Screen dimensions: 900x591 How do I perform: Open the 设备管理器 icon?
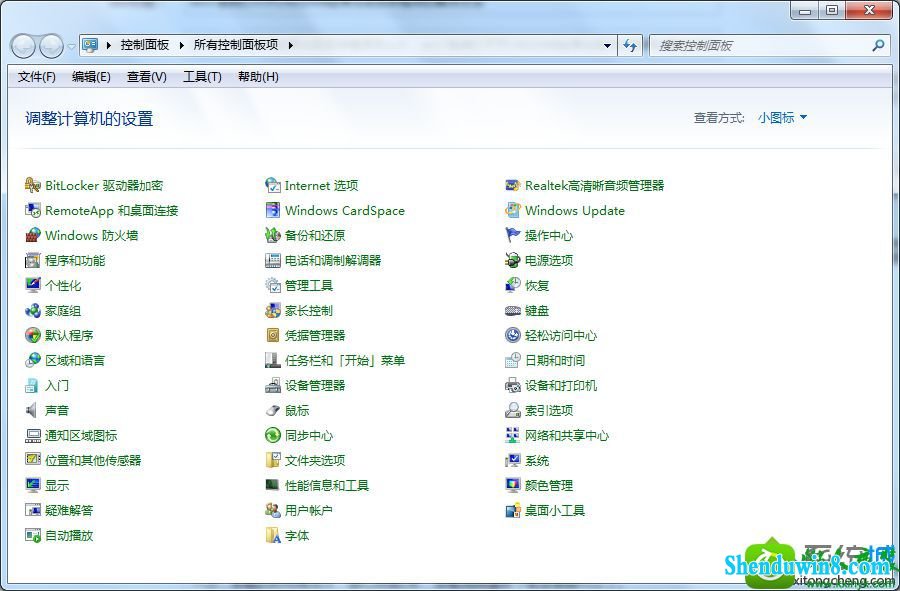pos(273,386)
